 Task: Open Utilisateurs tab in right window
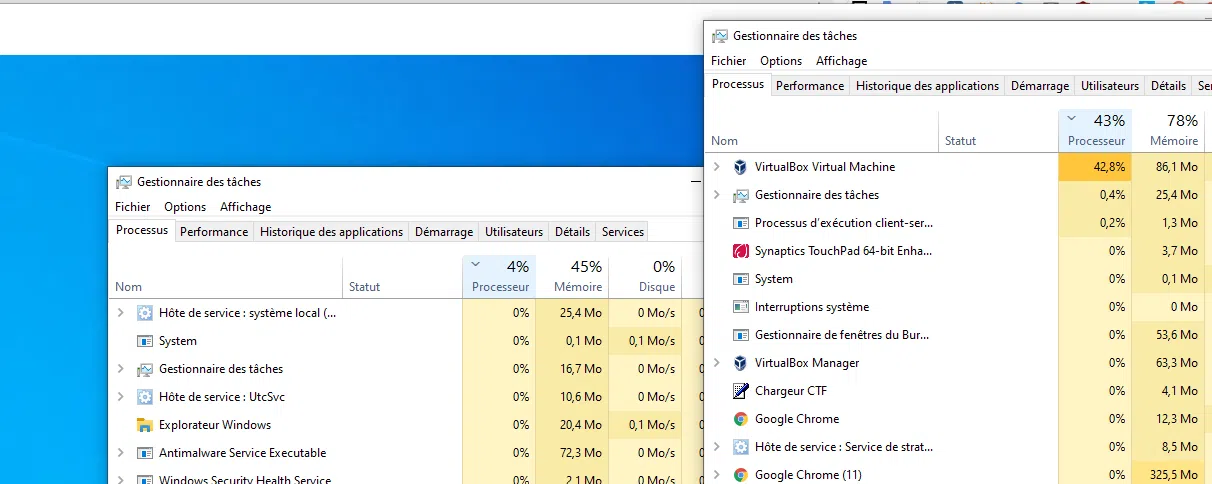[x=1110, y=86]
